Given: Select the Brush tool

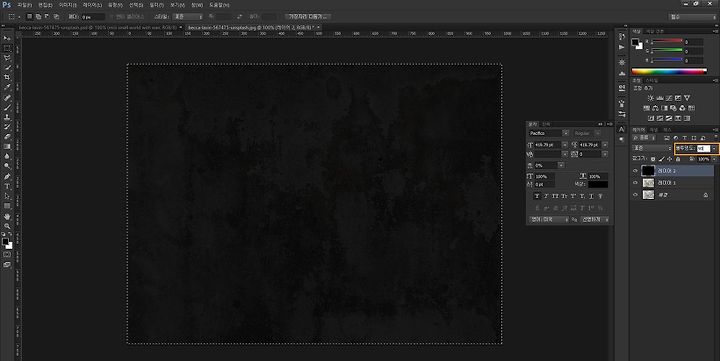Looking at the screenshot, I should click(7, 107).
